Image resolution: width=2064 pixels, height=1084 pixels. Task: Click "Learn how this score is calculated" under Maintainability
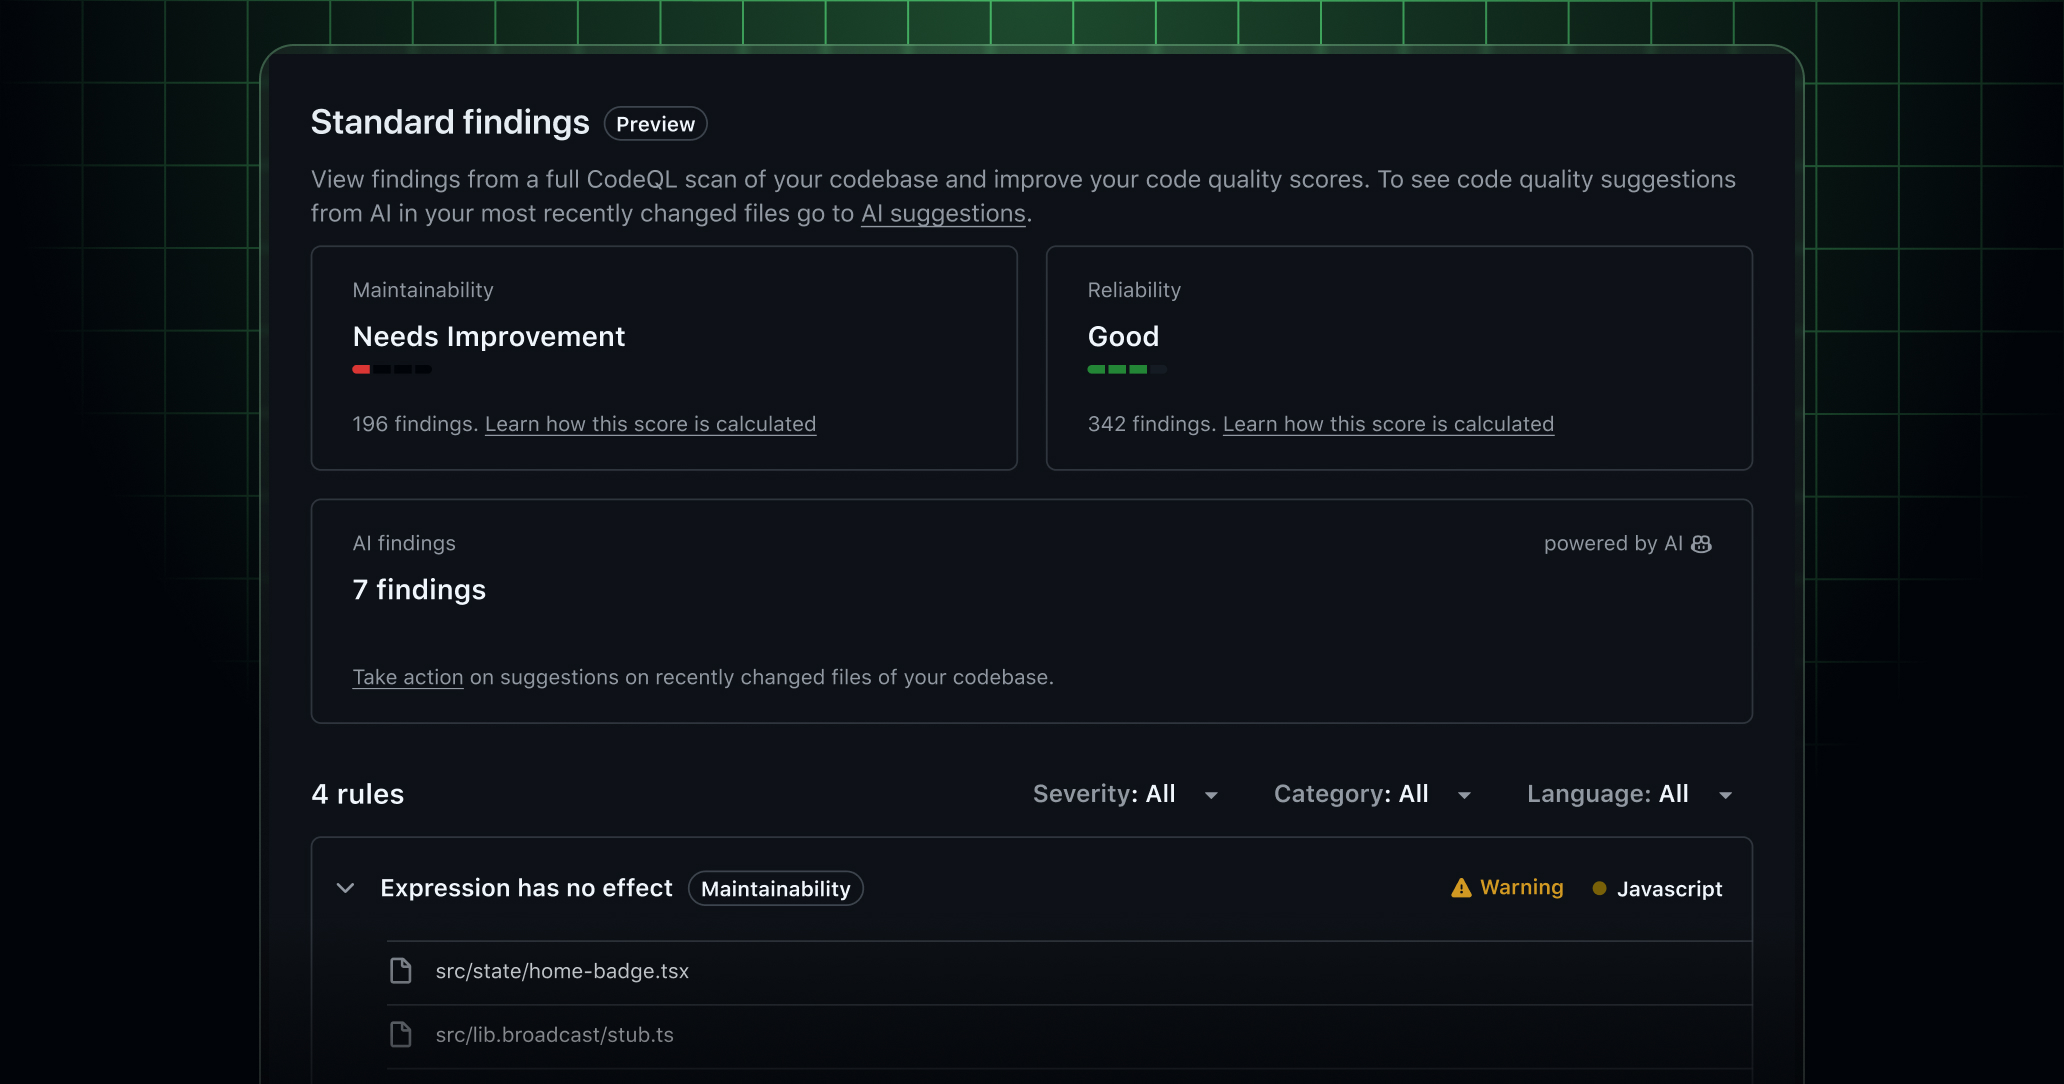coord(650,424)
